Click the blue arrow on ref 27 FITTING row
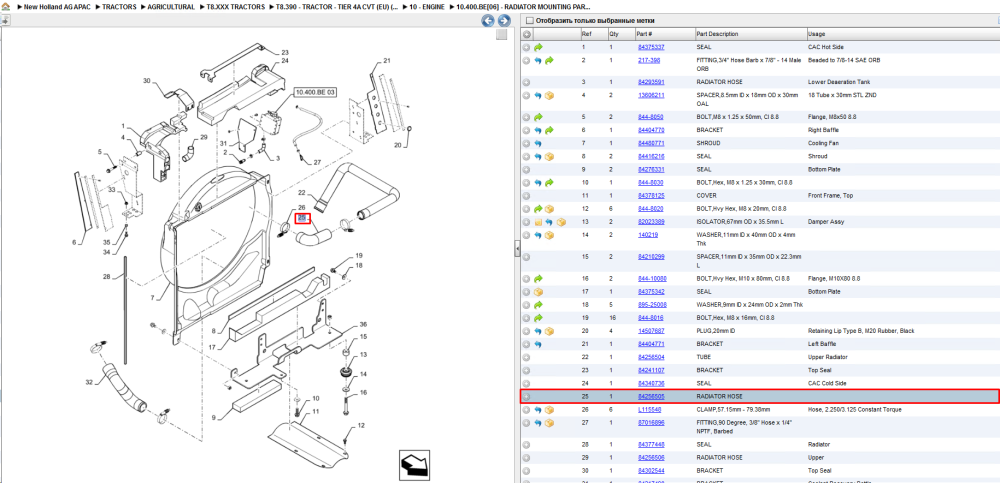 538,422
